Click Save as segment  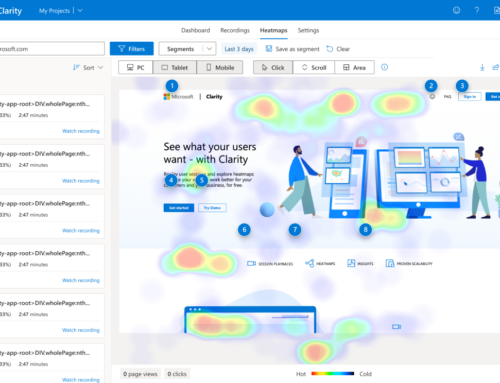pyautogui.click(x=292, y=49)
